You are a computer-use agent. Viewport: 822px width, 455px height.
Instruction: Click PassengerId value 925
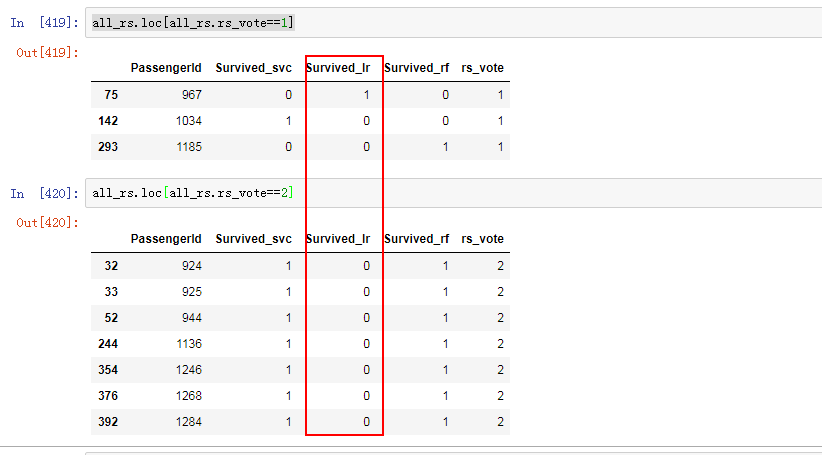coord(192,292)
